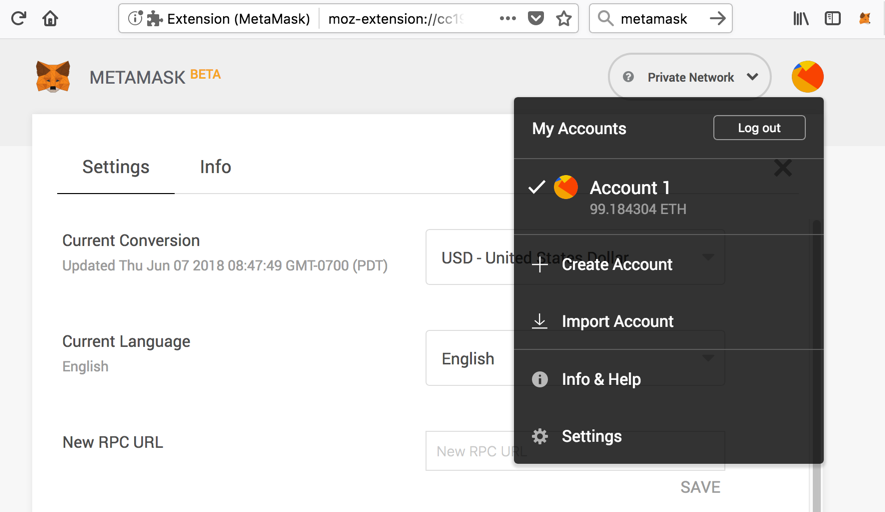Image resolution: width=885 pixels, height=512 pixels.
Task: Open the Firefox library icon
Action: pos(801,18)
